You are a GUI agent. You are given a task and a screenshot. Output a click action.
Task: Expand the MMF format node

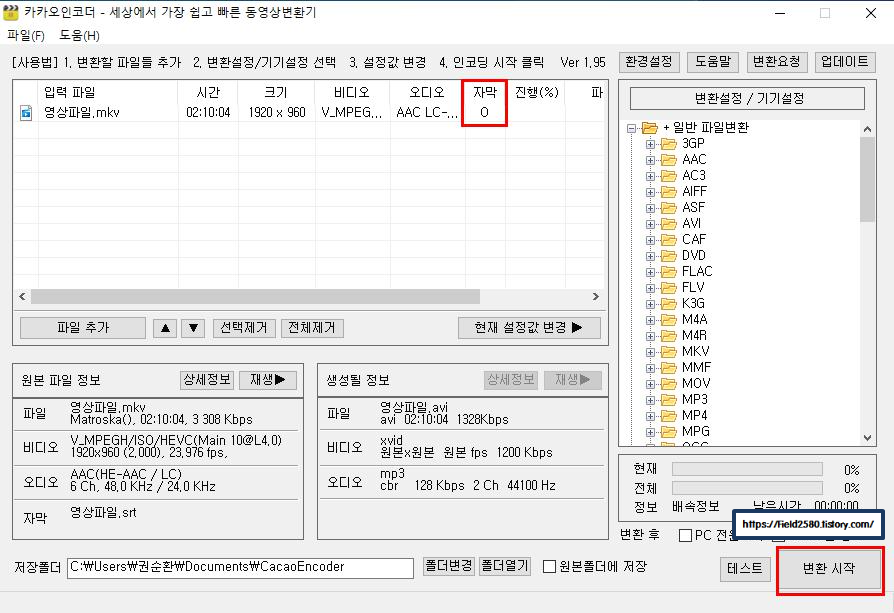[x=650, y=368]
